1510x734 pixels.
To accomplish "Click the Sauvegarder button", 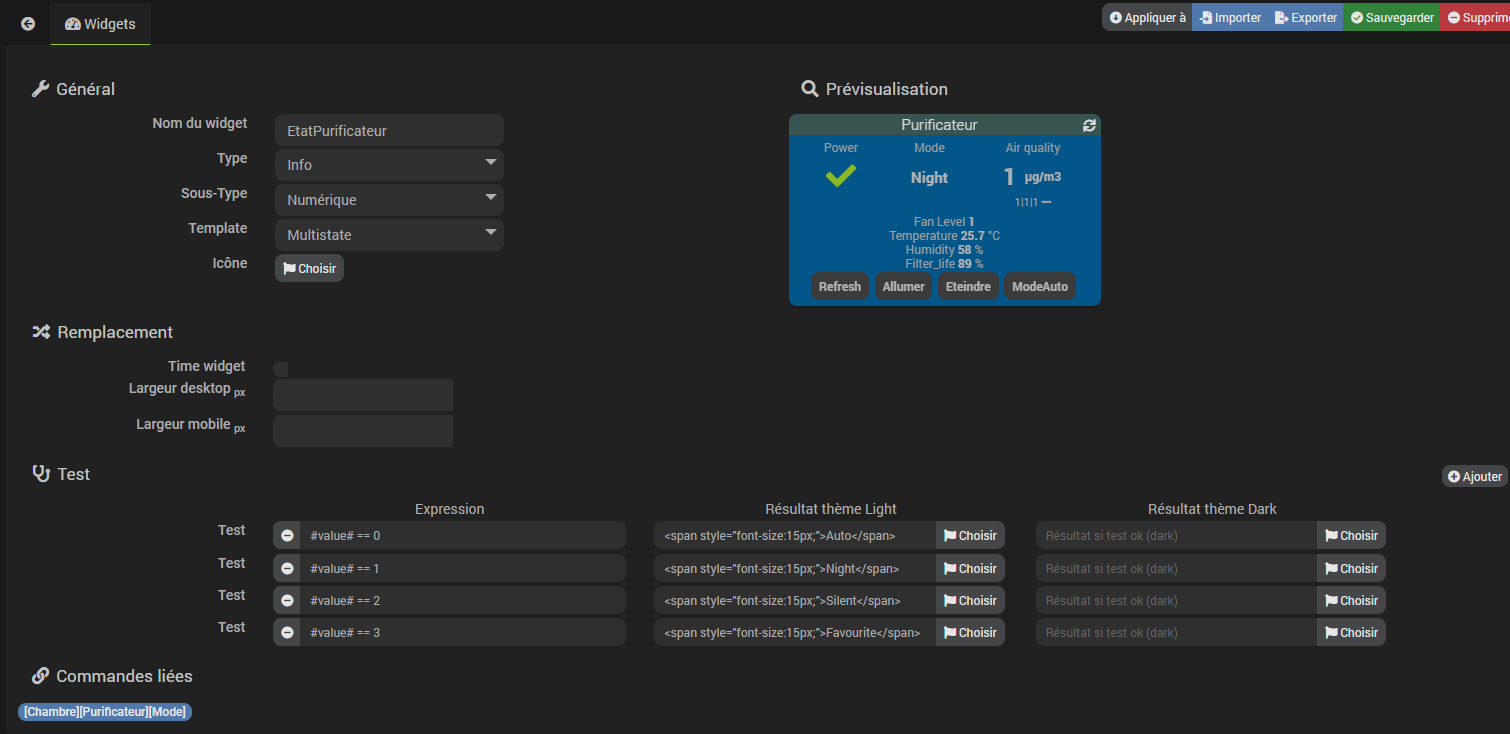I will click(1391, 17).
